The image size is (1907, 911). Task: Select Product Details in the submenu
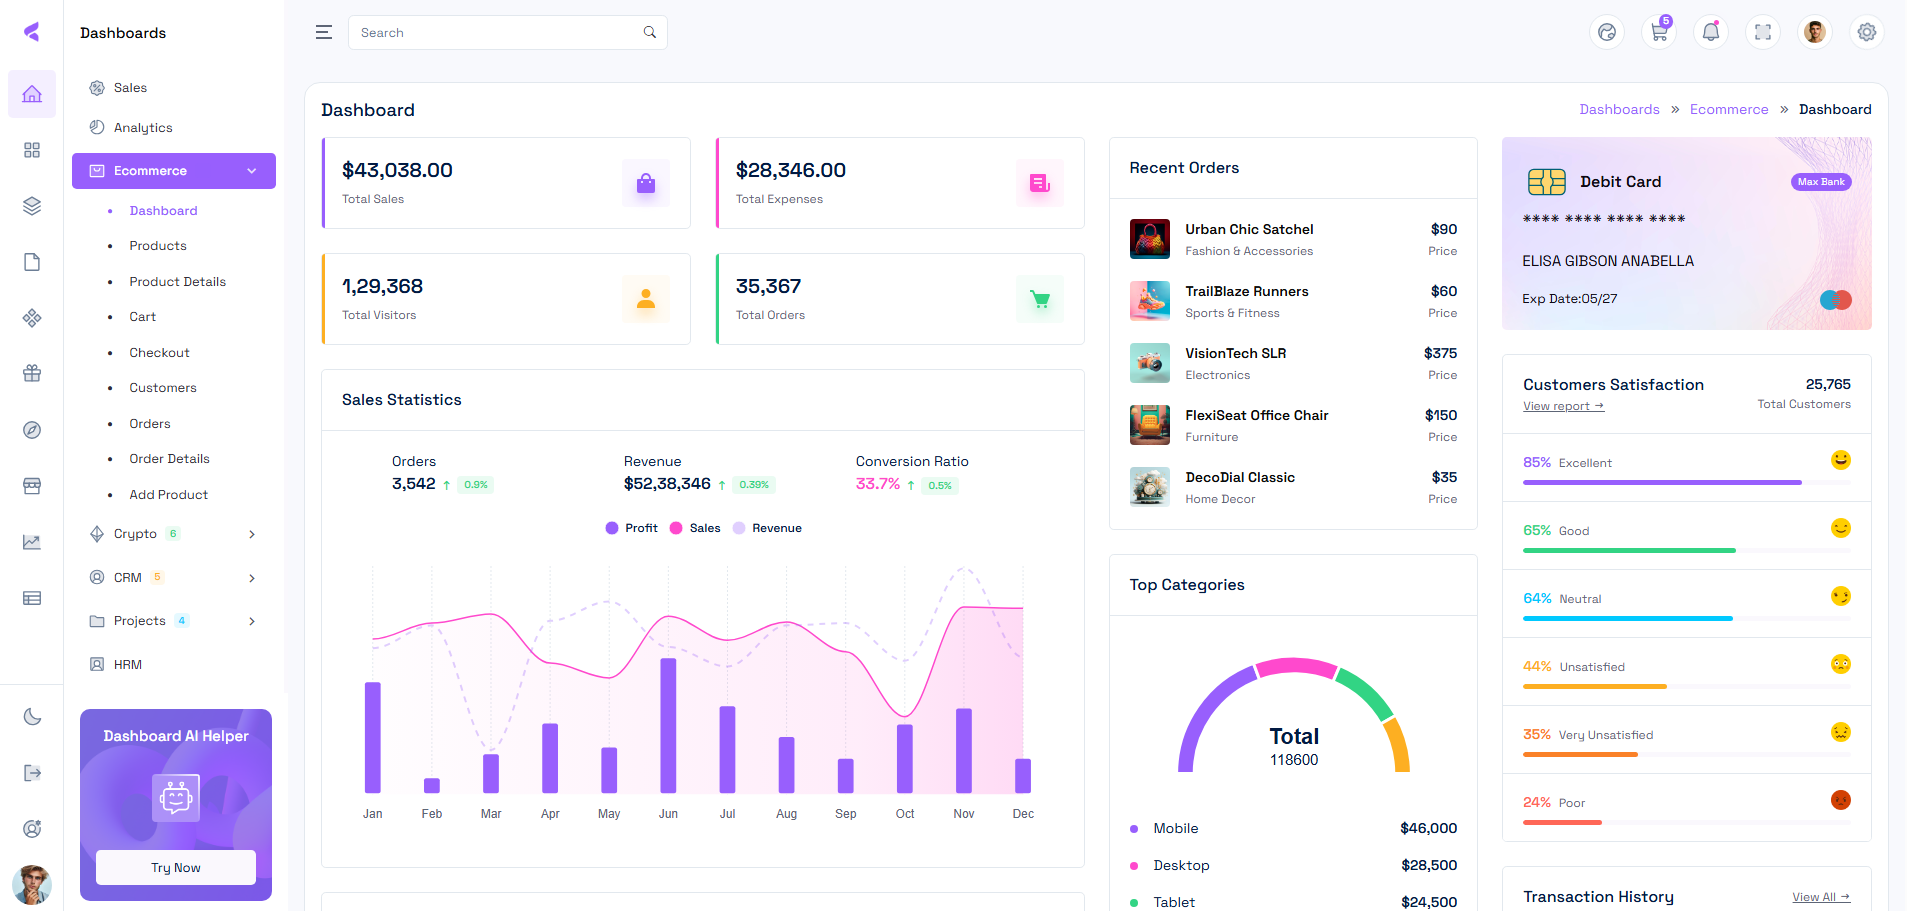[x=177, y=282]
